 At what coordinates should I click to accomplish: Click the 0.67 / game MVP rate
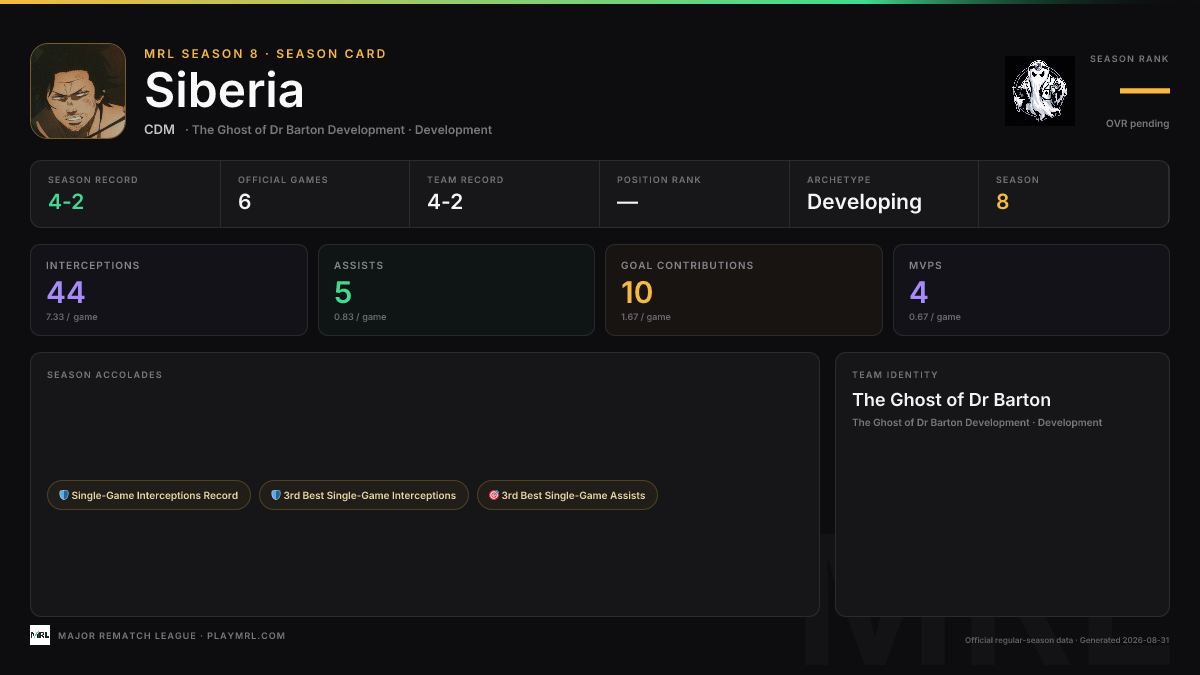935,317
